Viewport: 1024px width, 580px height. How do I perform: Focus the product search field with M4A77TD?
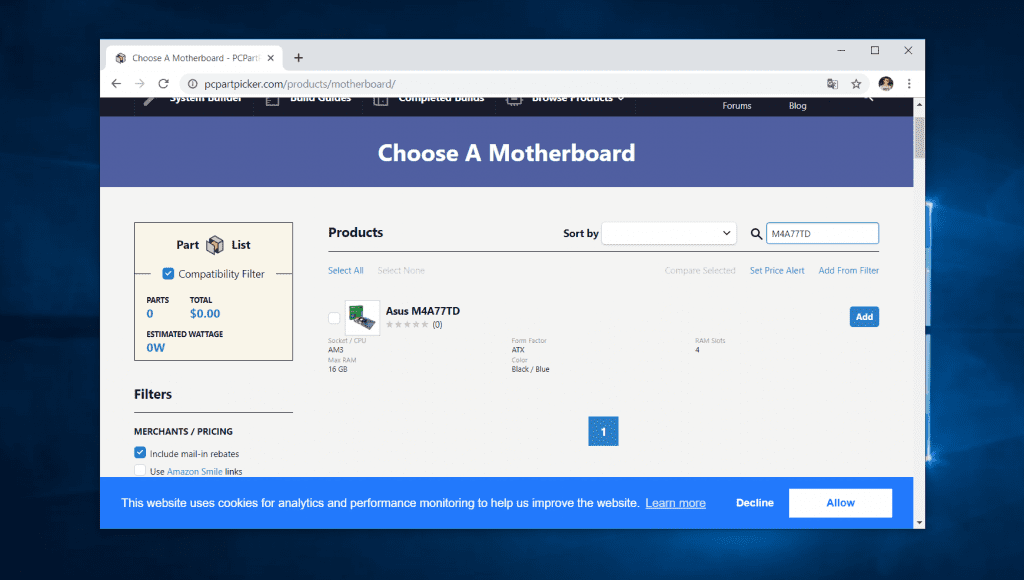(822, 233)
